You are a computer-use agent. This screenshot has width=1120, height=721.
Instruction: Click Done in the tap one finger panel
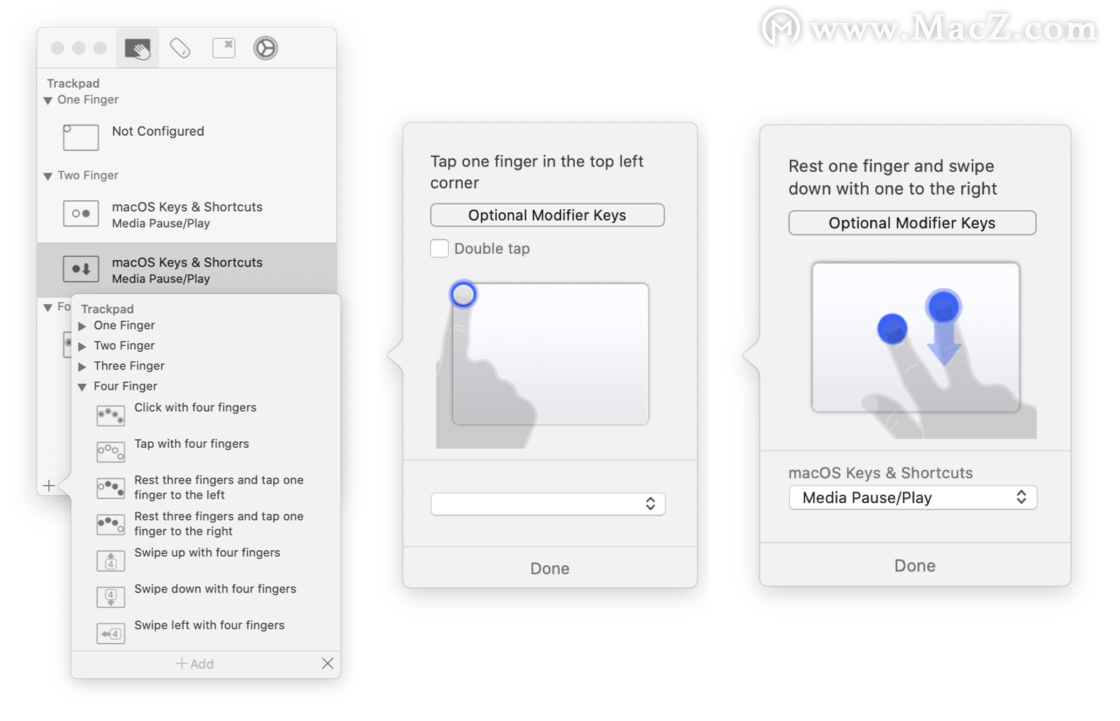coord(549,568)
